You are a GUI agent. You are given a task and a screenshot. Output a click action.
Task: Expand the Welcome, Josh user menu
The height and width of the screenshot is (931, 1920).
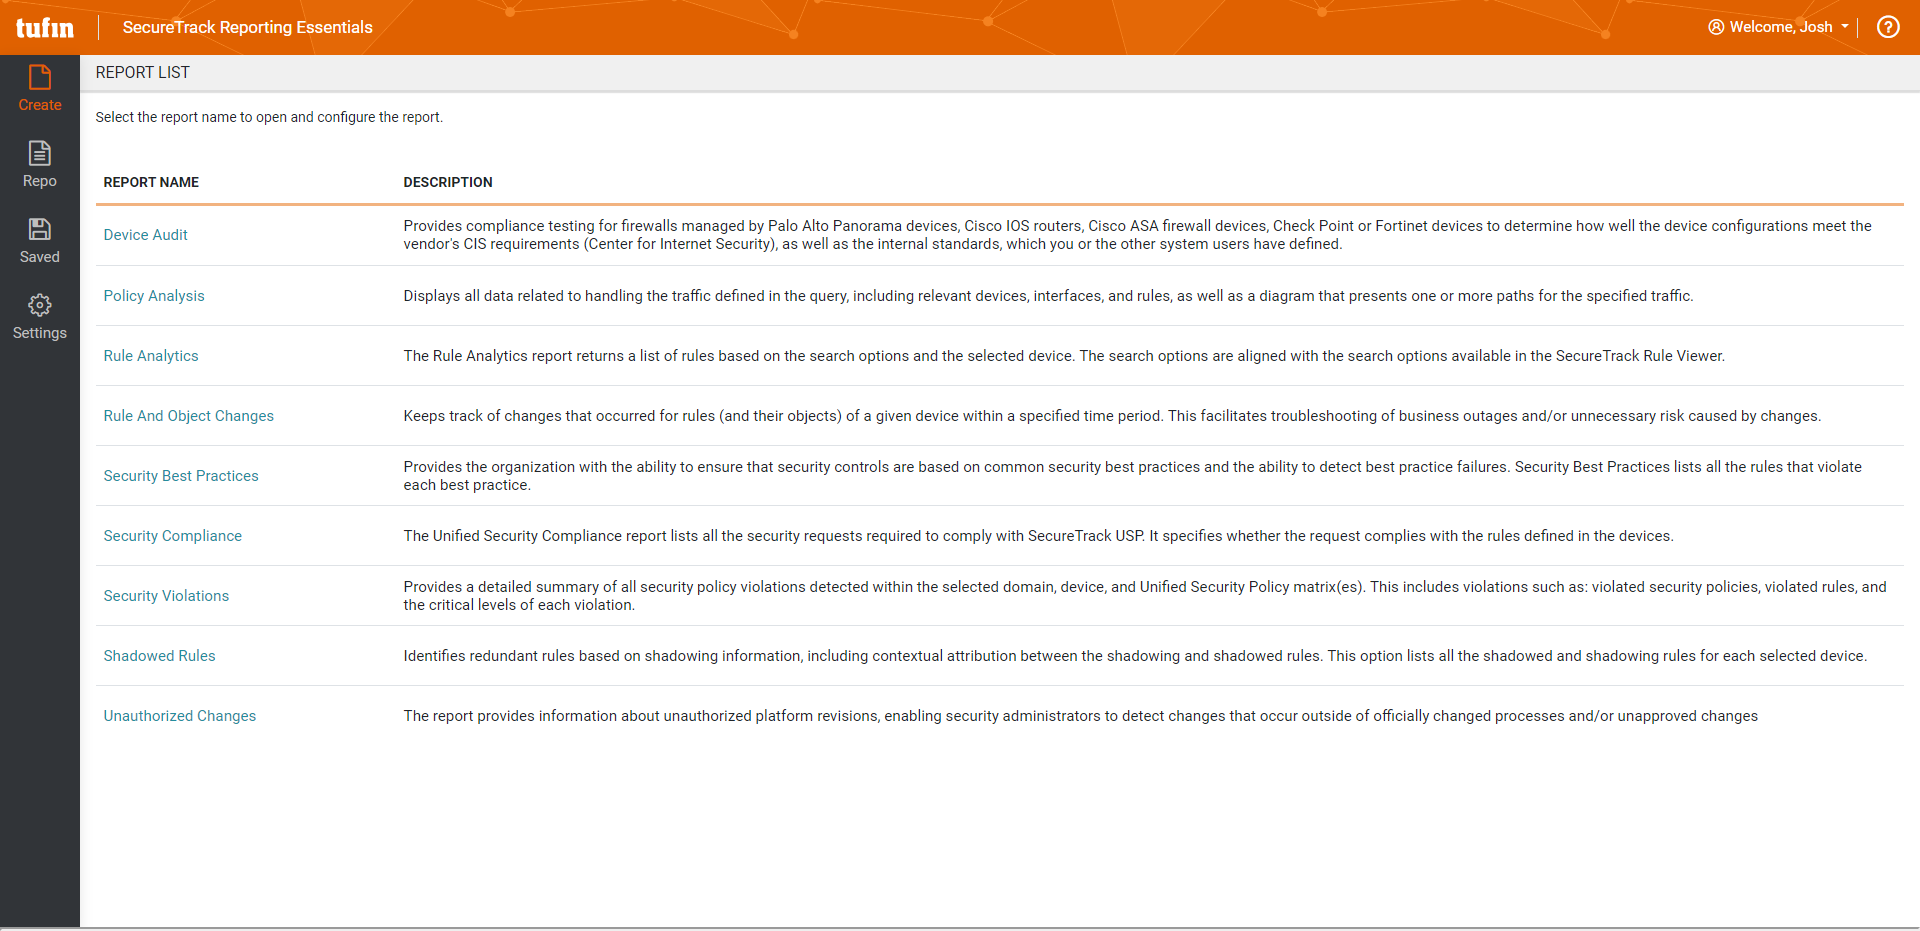coord(1780,27)
